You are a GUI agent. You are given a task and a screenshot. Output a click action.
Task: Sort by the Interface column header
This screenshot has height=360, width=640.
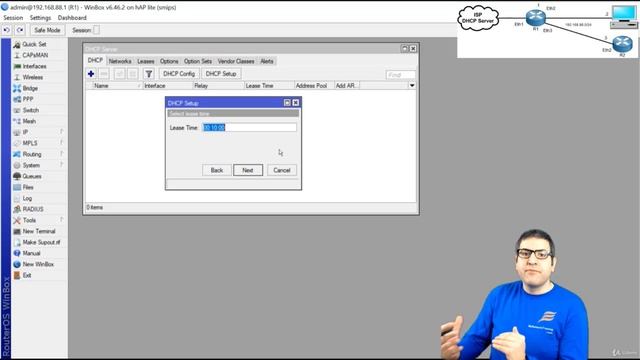click(168, 86)
